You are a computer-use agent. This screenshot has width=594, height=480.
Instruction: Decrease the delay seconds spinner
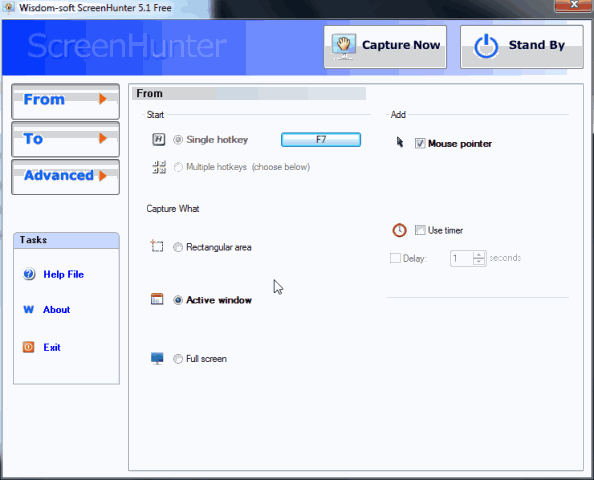click(x=479, y=262)
